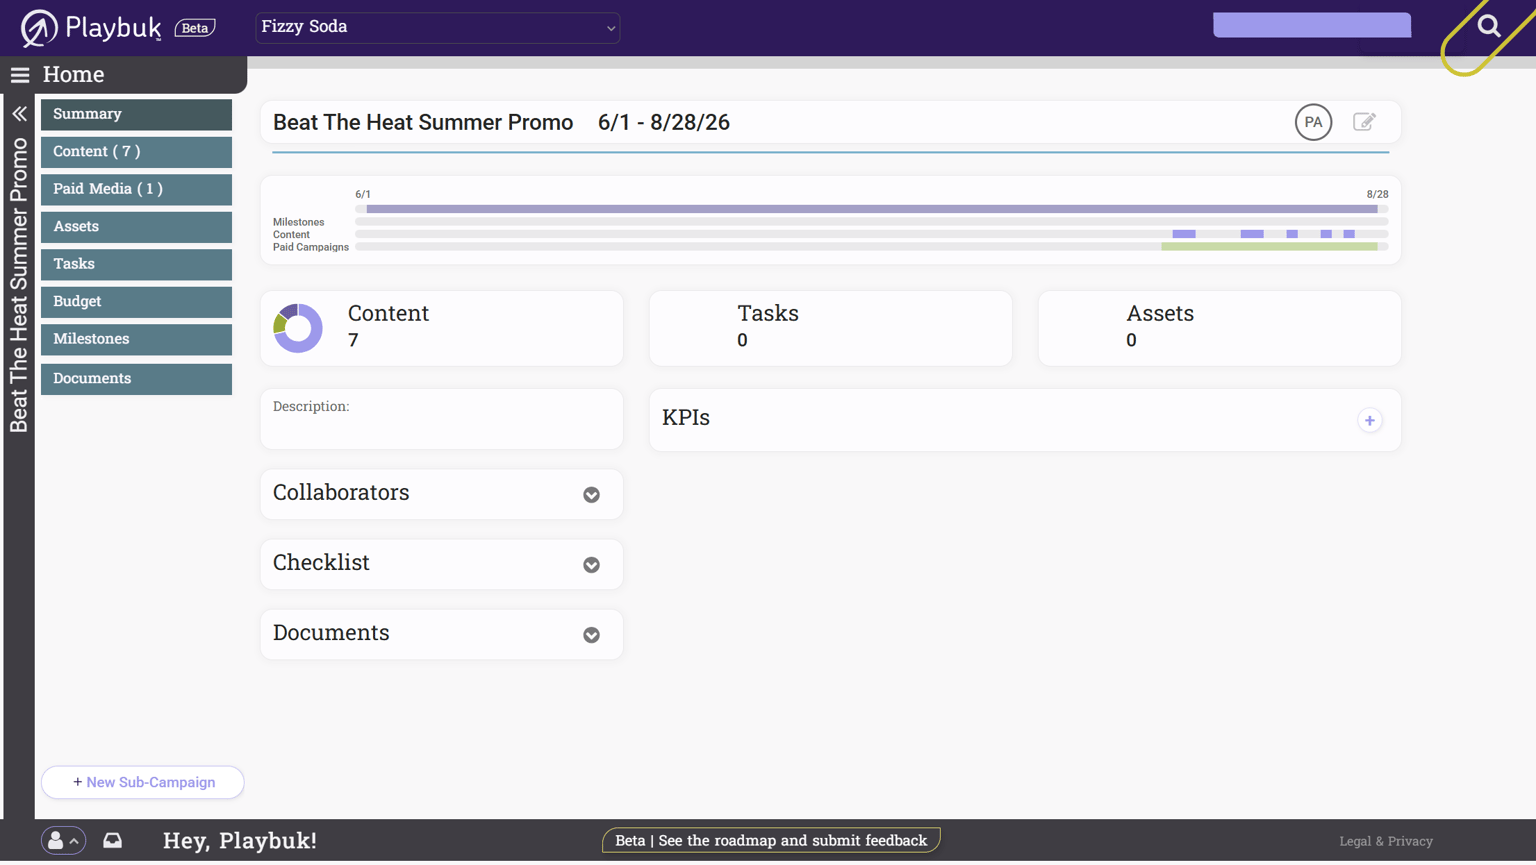
Task: Click the Hey, Playbuk! greeting
Action: [240, 841]
